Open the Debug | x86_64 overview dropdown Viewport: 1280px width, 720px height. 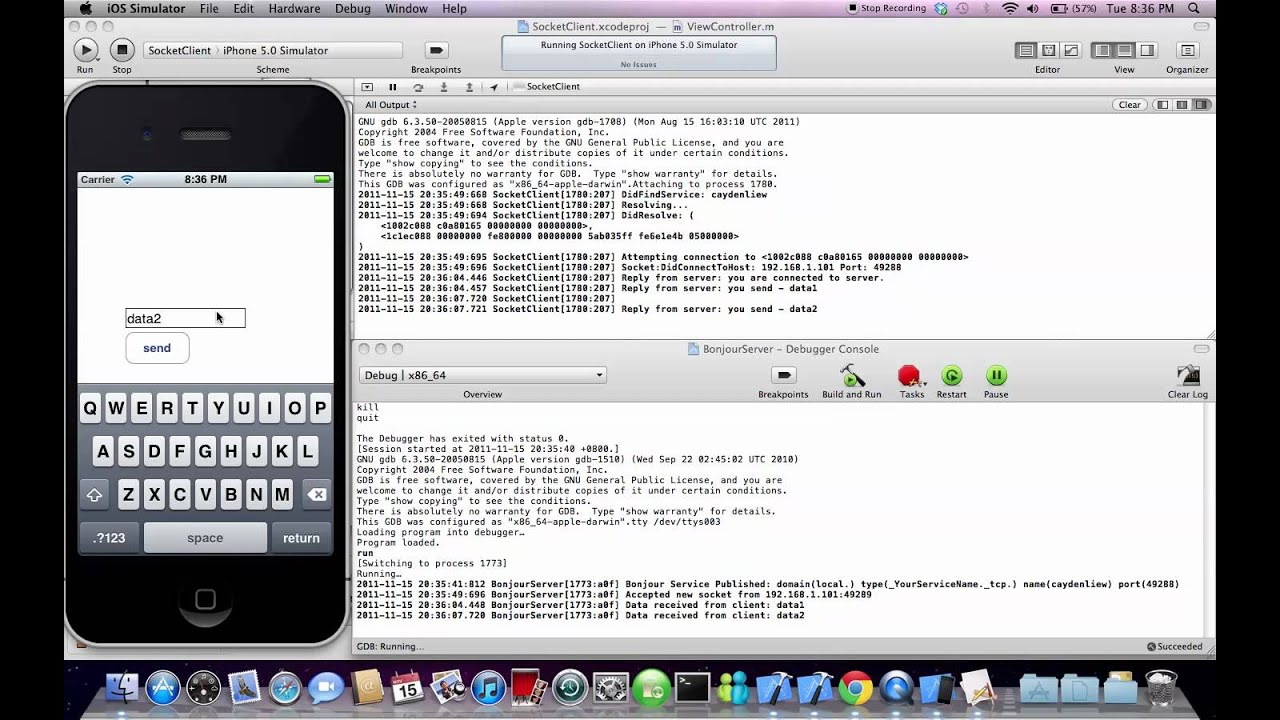pos(483,375)
